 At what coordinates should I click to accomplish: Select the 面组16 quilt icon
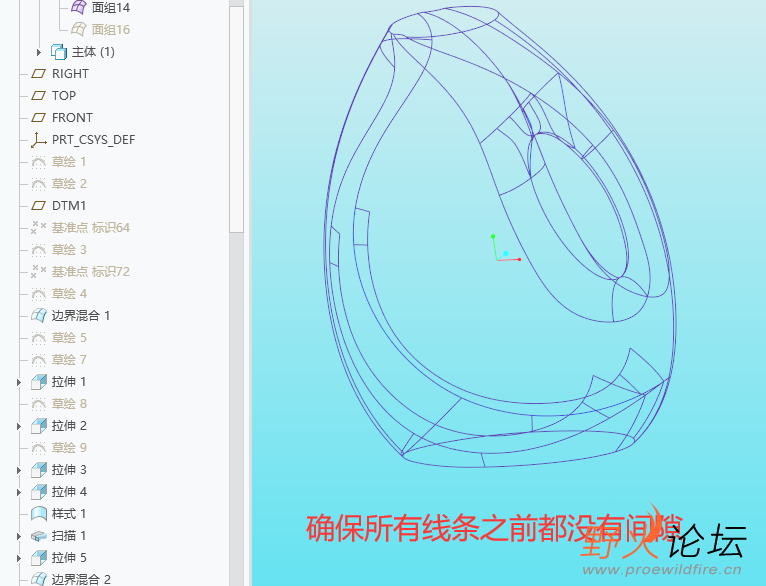click(79, 29)
